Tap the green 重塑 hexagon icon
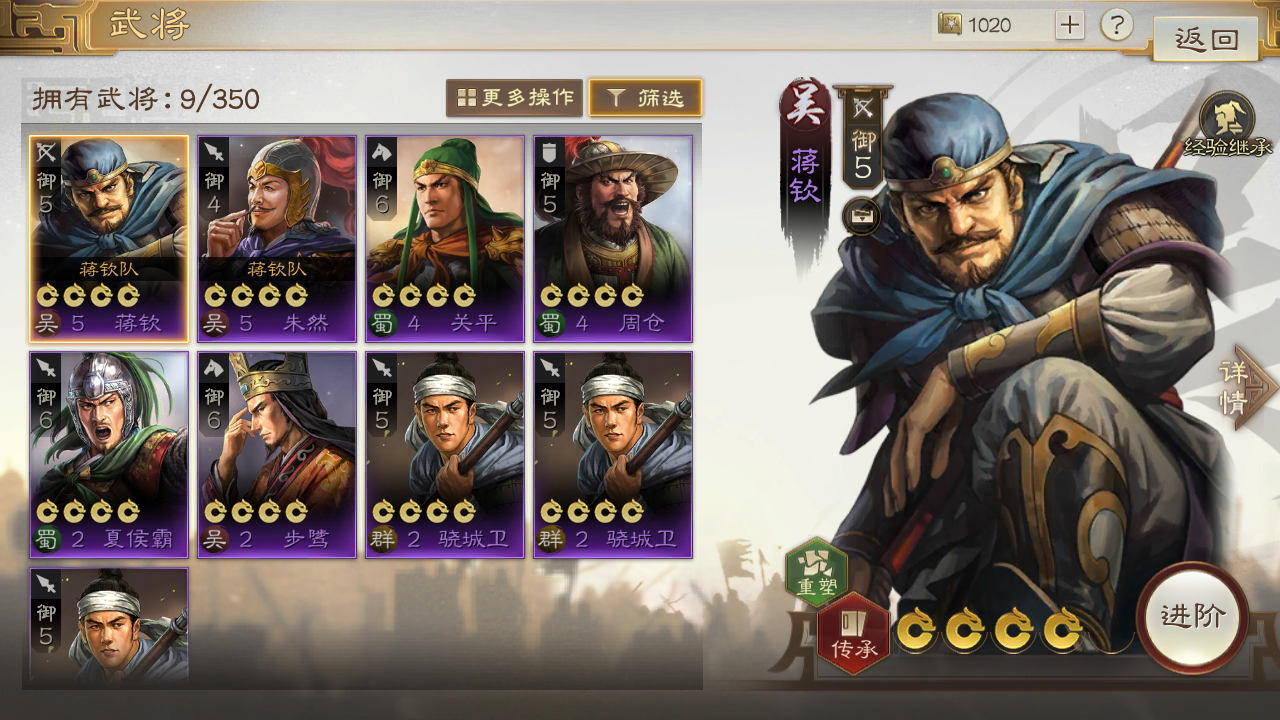Image resolution: width=1280 pixels, height=720 pixels. [817, 573]
